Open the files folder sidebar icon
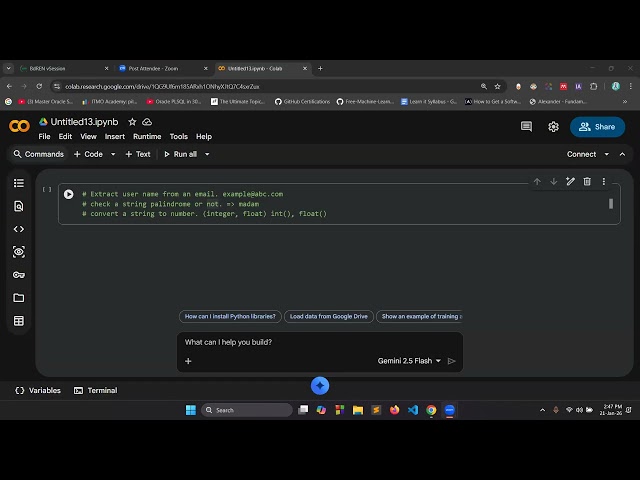 click(x=19, y=298)
